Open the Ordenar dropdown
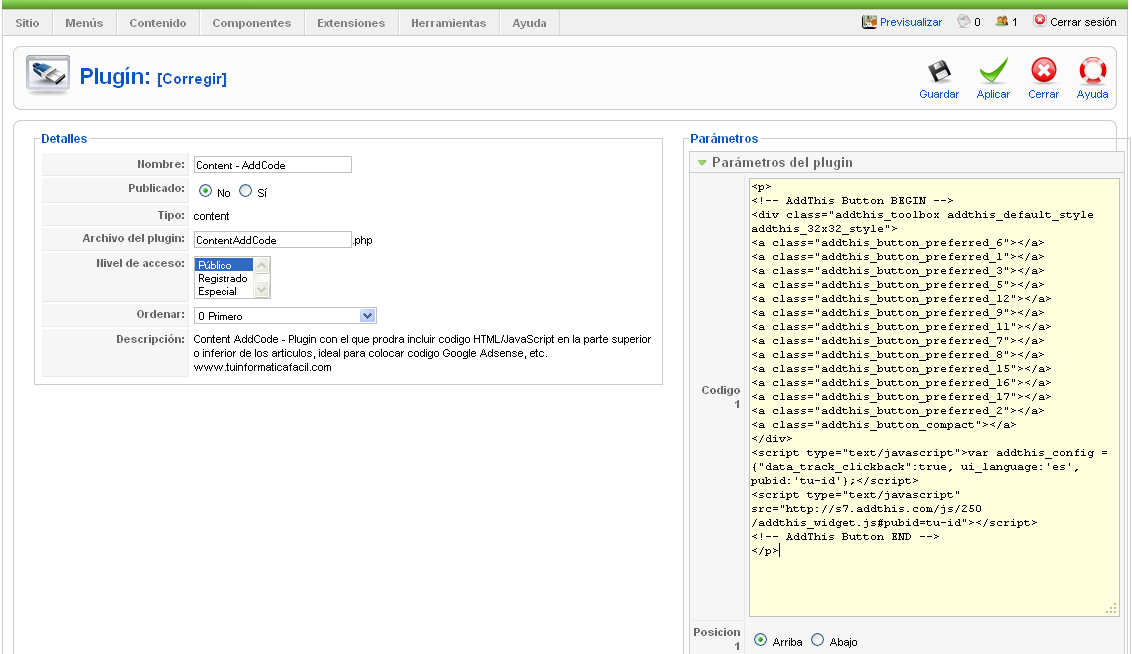 [x=285, y=315]
